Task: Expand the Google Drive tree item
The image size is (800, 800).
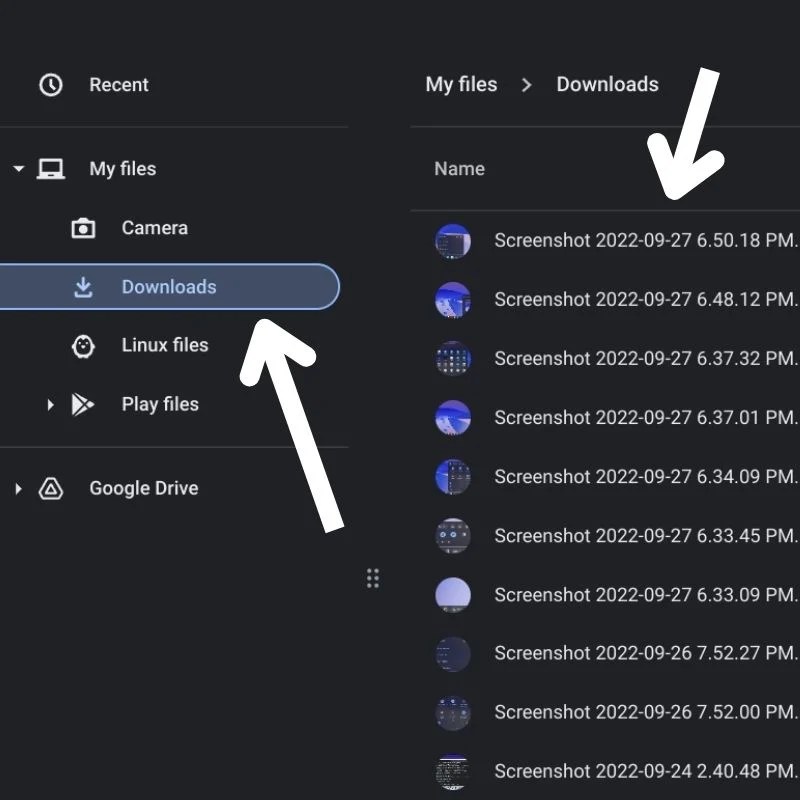Action: click(x=18, y=488)
